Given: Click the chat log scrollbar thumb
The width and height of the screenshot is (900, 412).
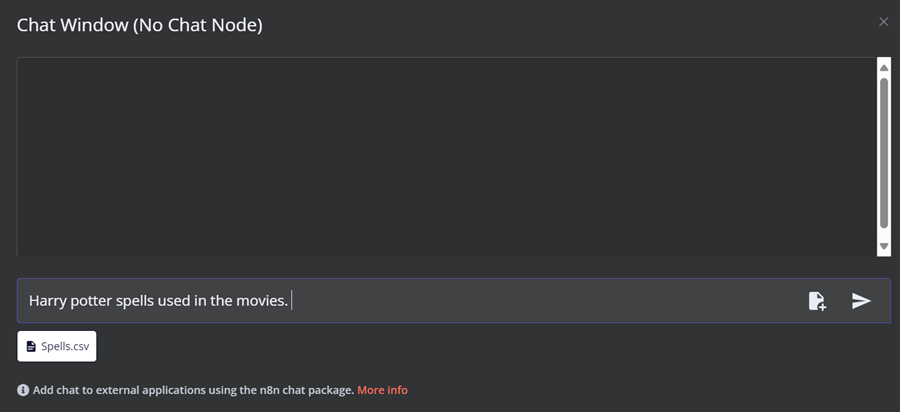Looking at the screenshot, I should point(884,153).
